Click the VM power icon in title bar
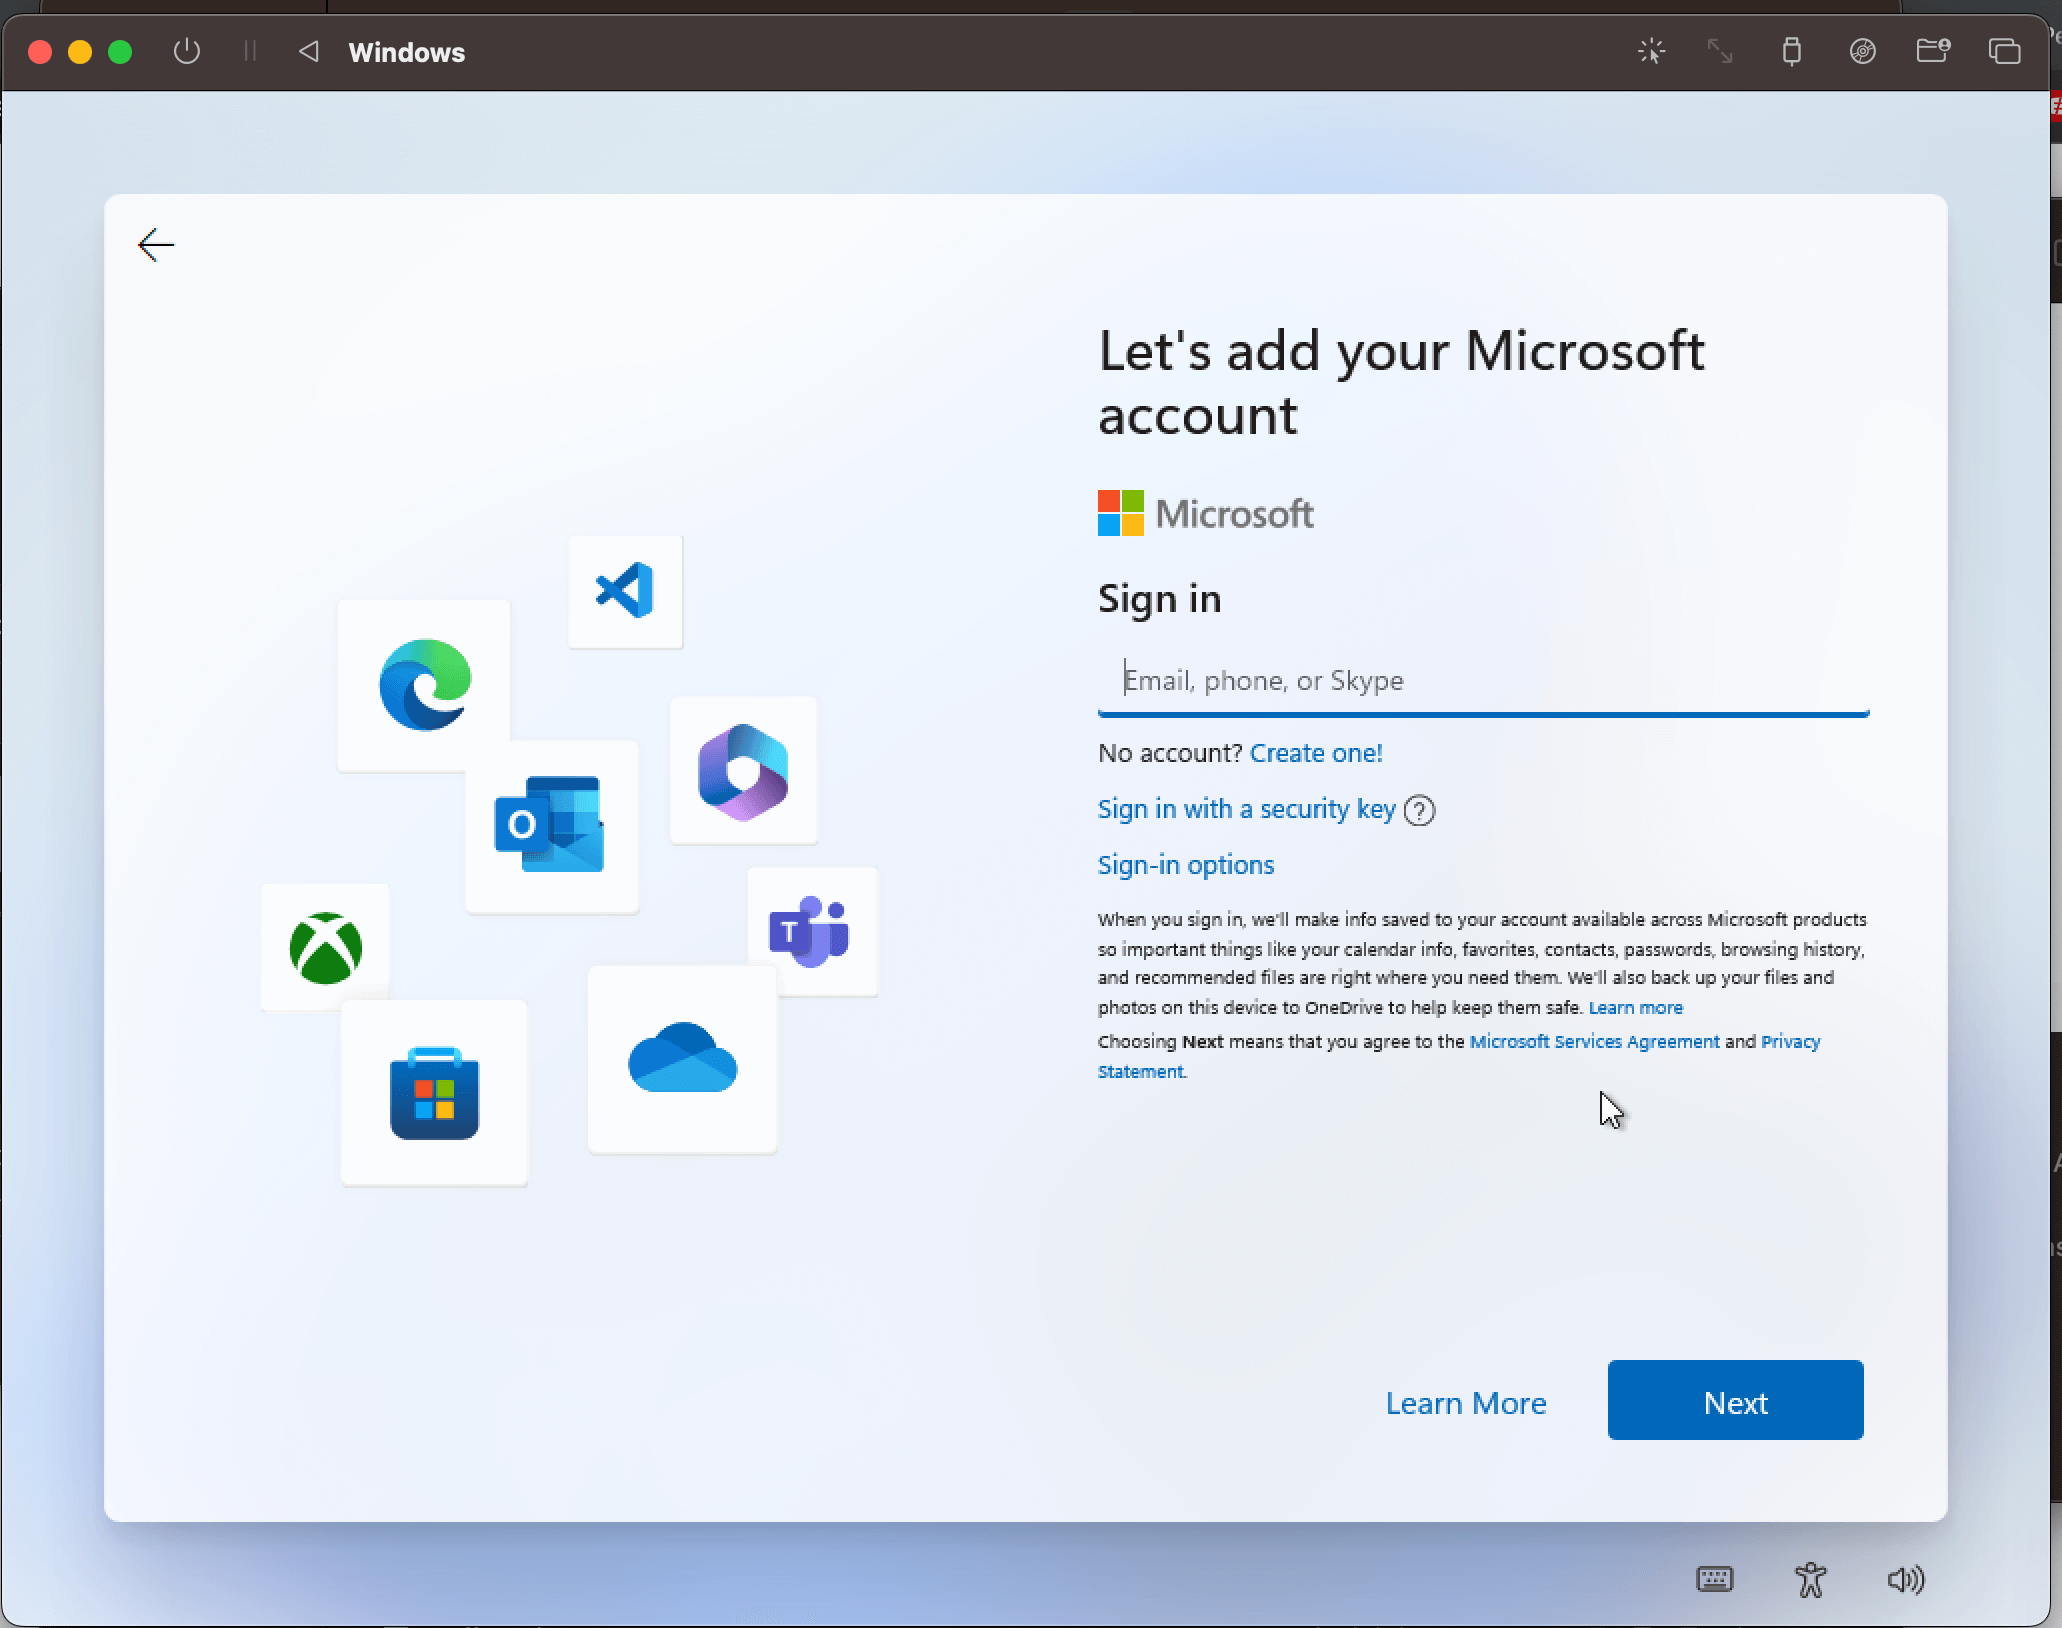The width and height of the screenshot is (2062, 1628). [x=187, y=51]
